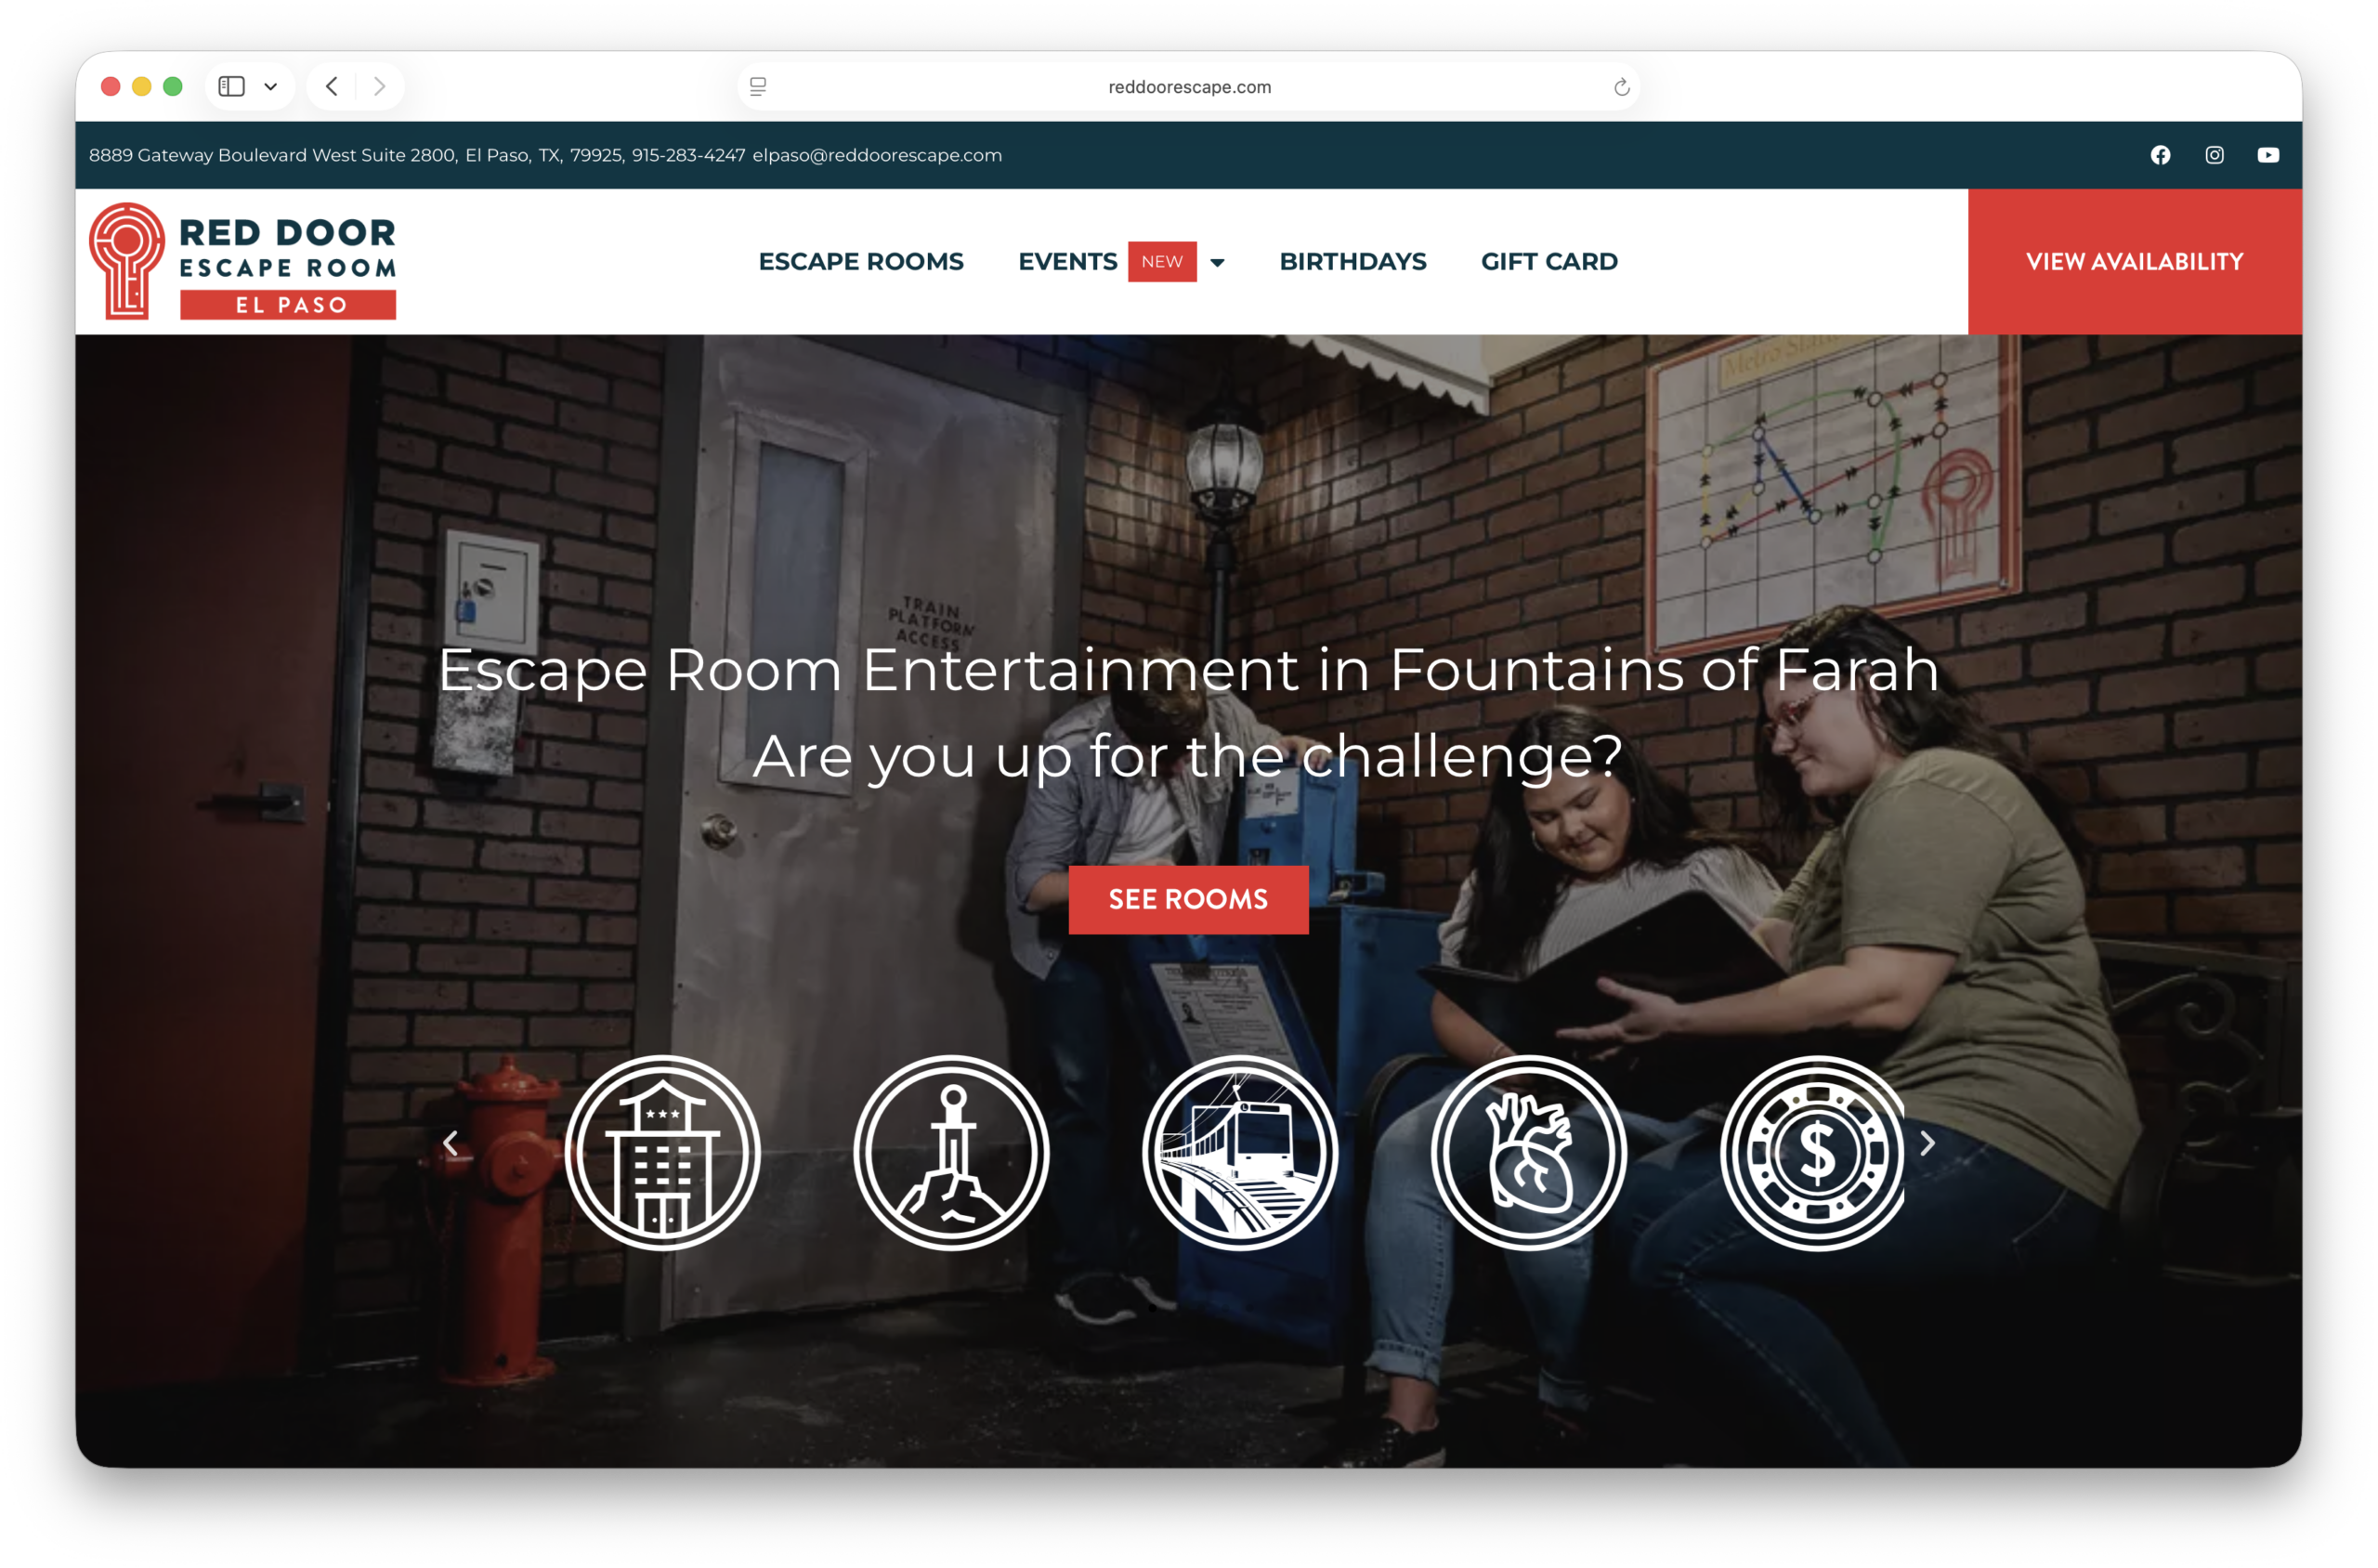Select the hotel building room icon
The height and width of the screenshot is (1568, 2378).
click(x=662, y=1153)
